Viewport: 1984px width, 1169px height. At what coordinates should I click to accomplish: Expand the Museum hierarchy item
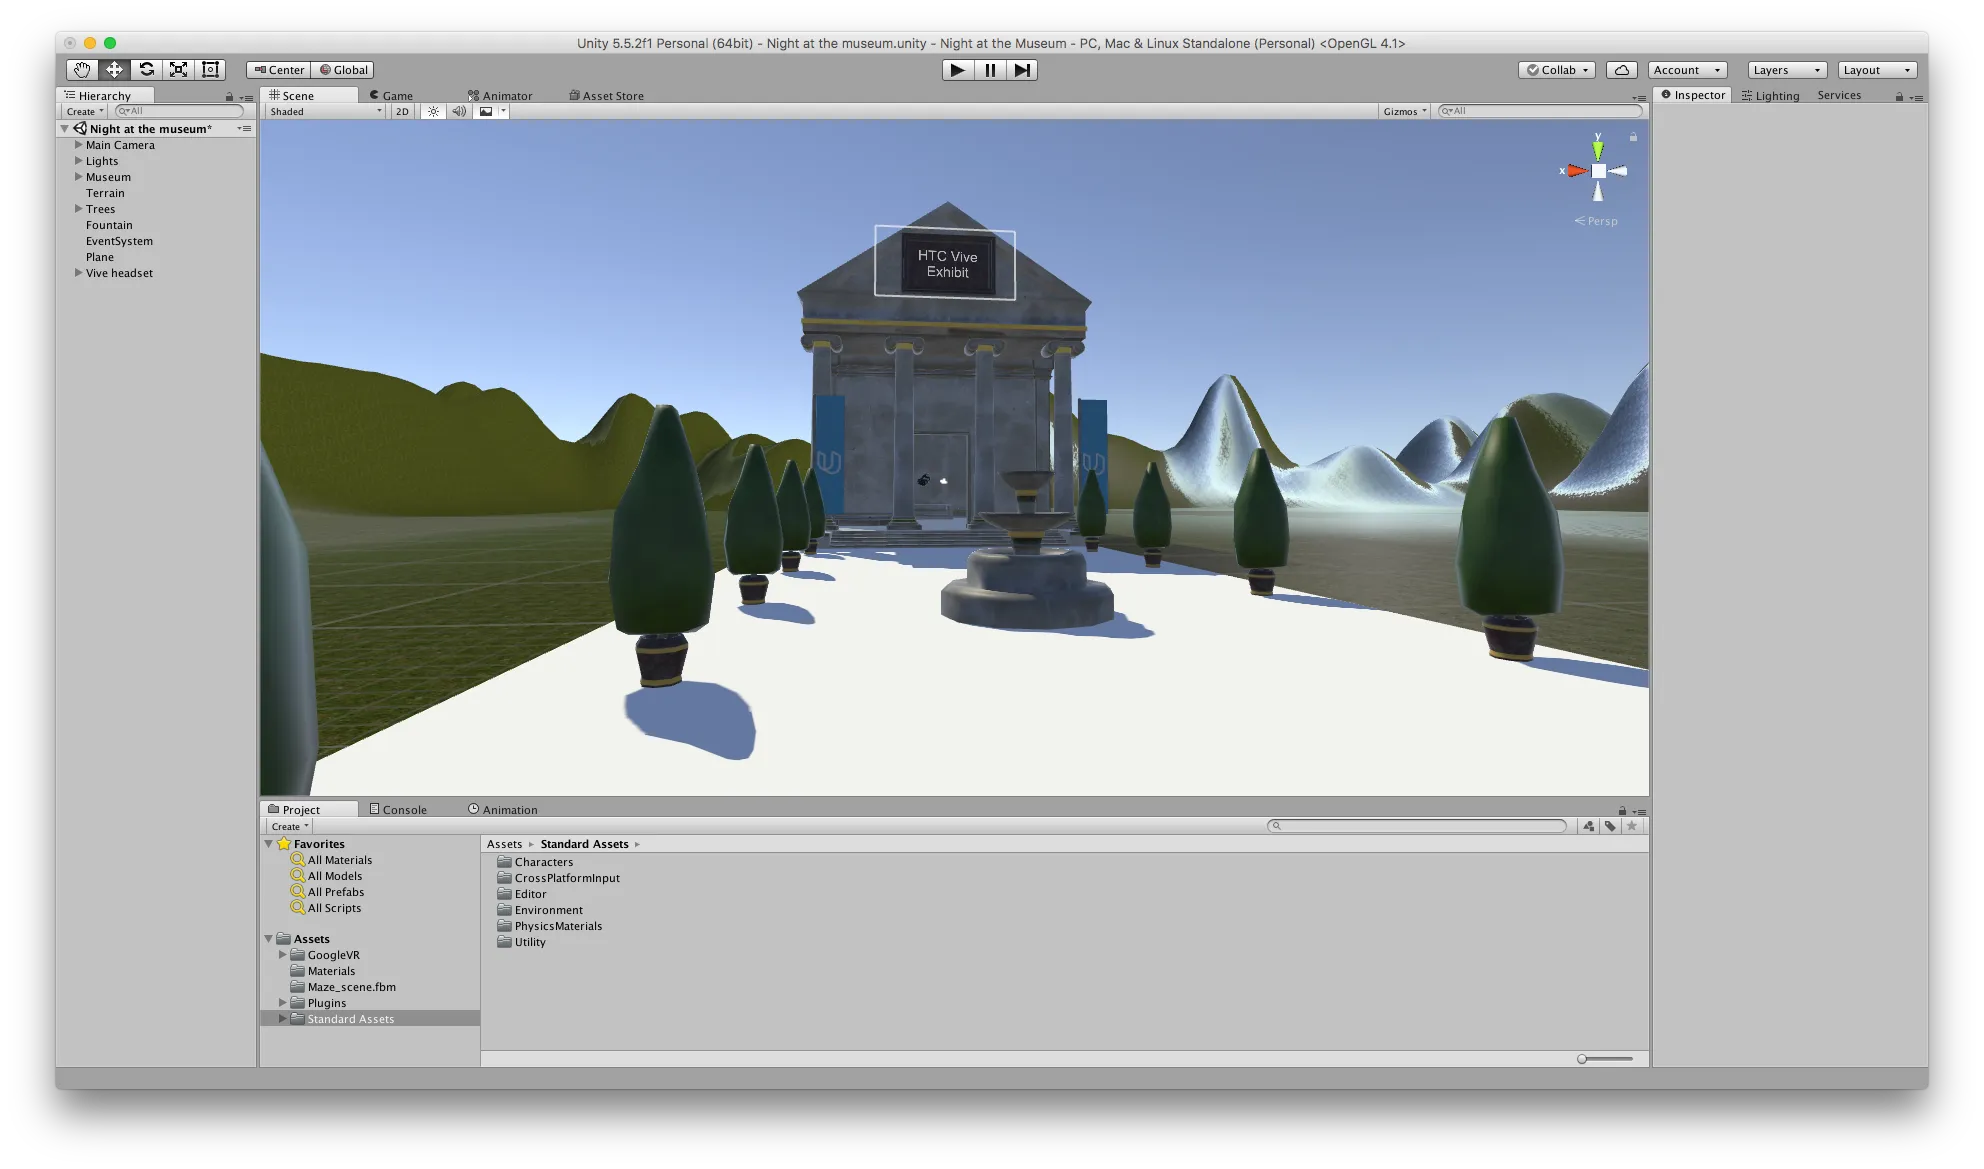(78, 177)
